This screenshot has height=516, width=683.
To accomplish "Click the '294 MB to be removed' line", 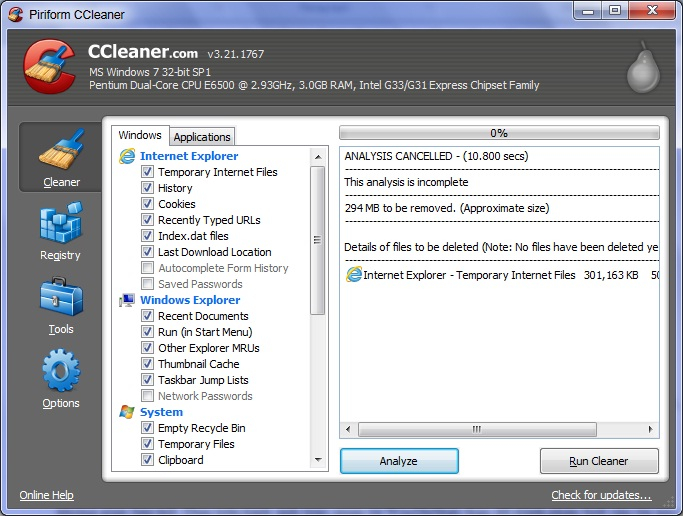I will 446,208.
